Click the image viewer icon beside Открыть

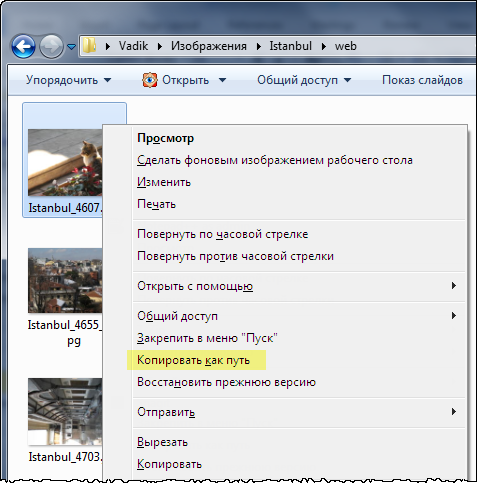point(150,80)
